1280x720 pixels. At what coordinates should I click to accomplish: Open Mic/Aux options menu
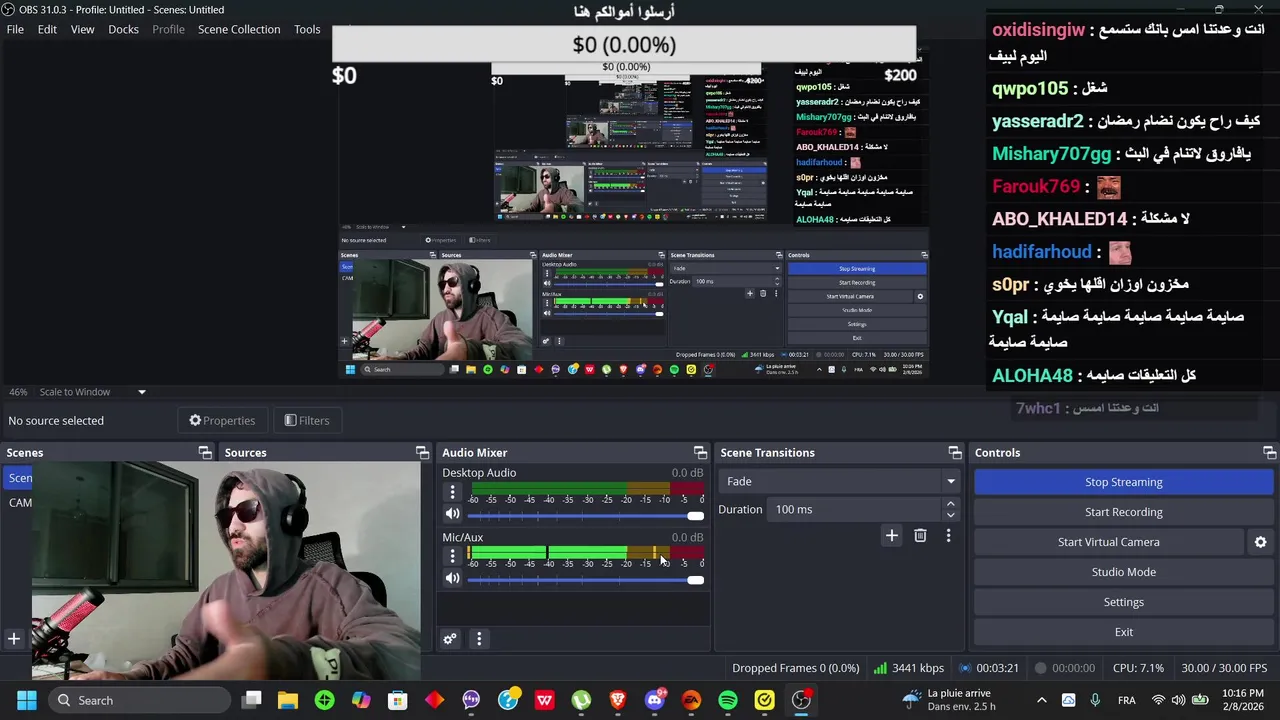(x=452, y=556)
